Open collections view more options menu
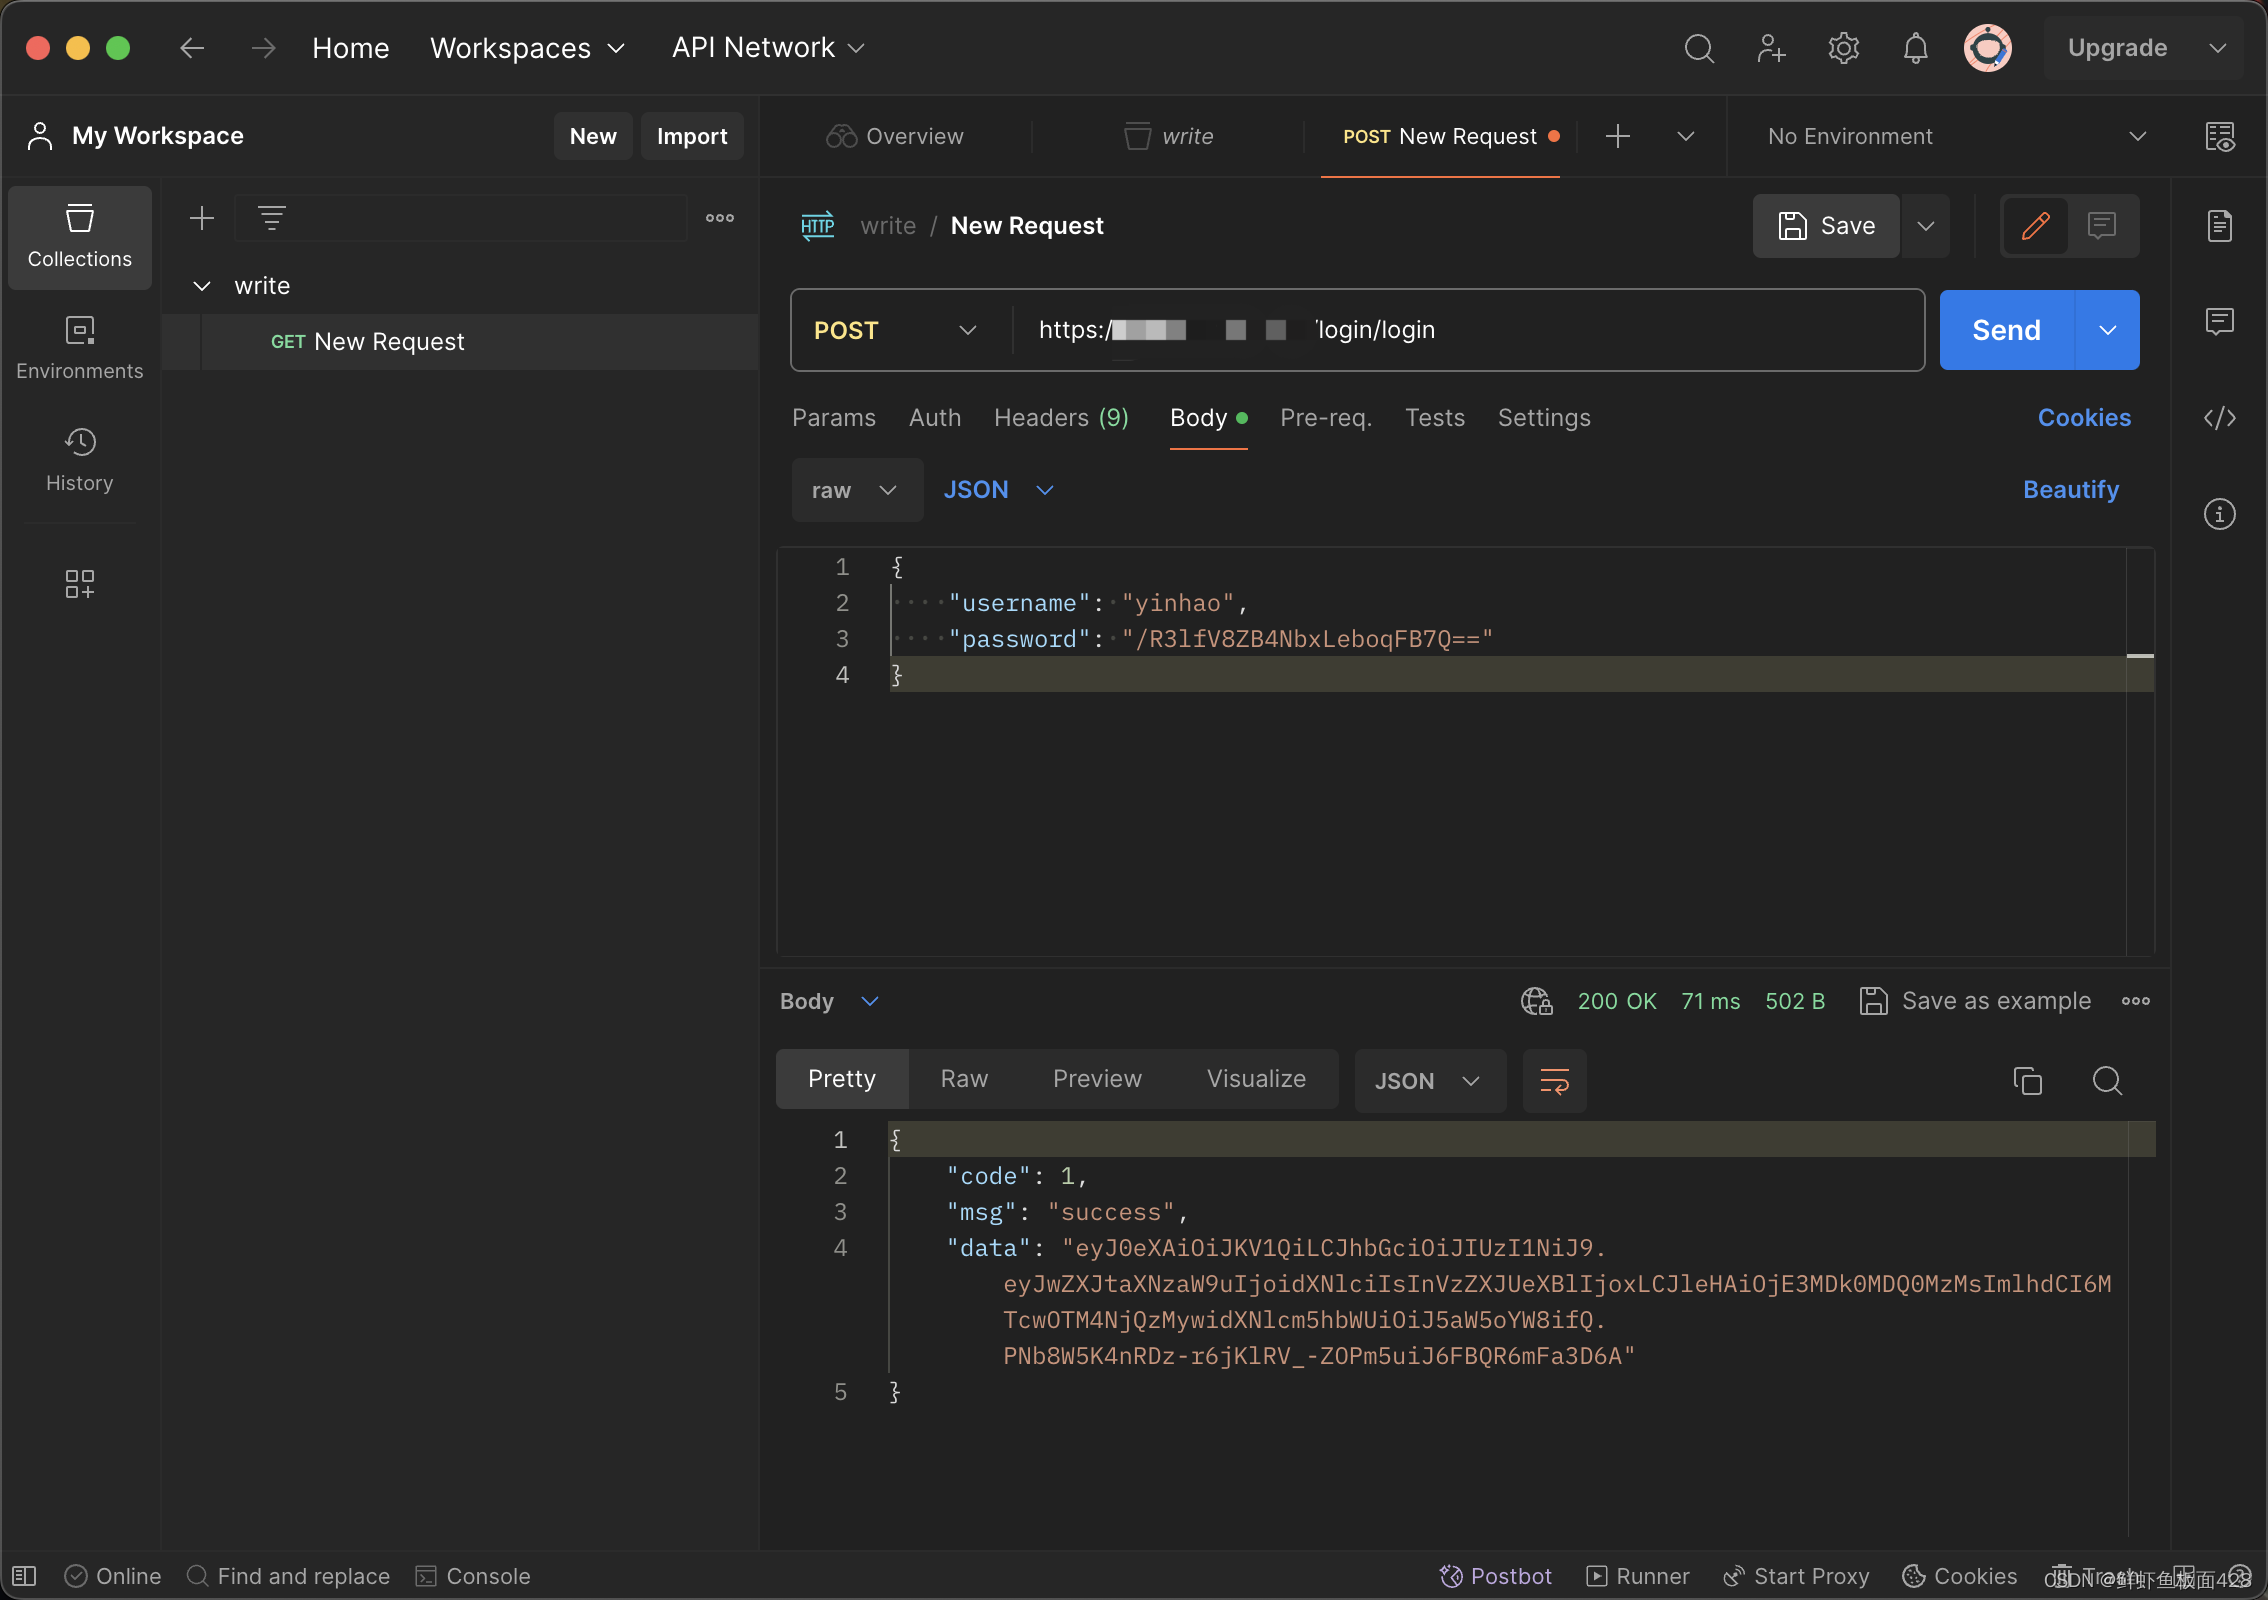The width and height of the screenshot is (2268, 1600). (x=720, y=218)
